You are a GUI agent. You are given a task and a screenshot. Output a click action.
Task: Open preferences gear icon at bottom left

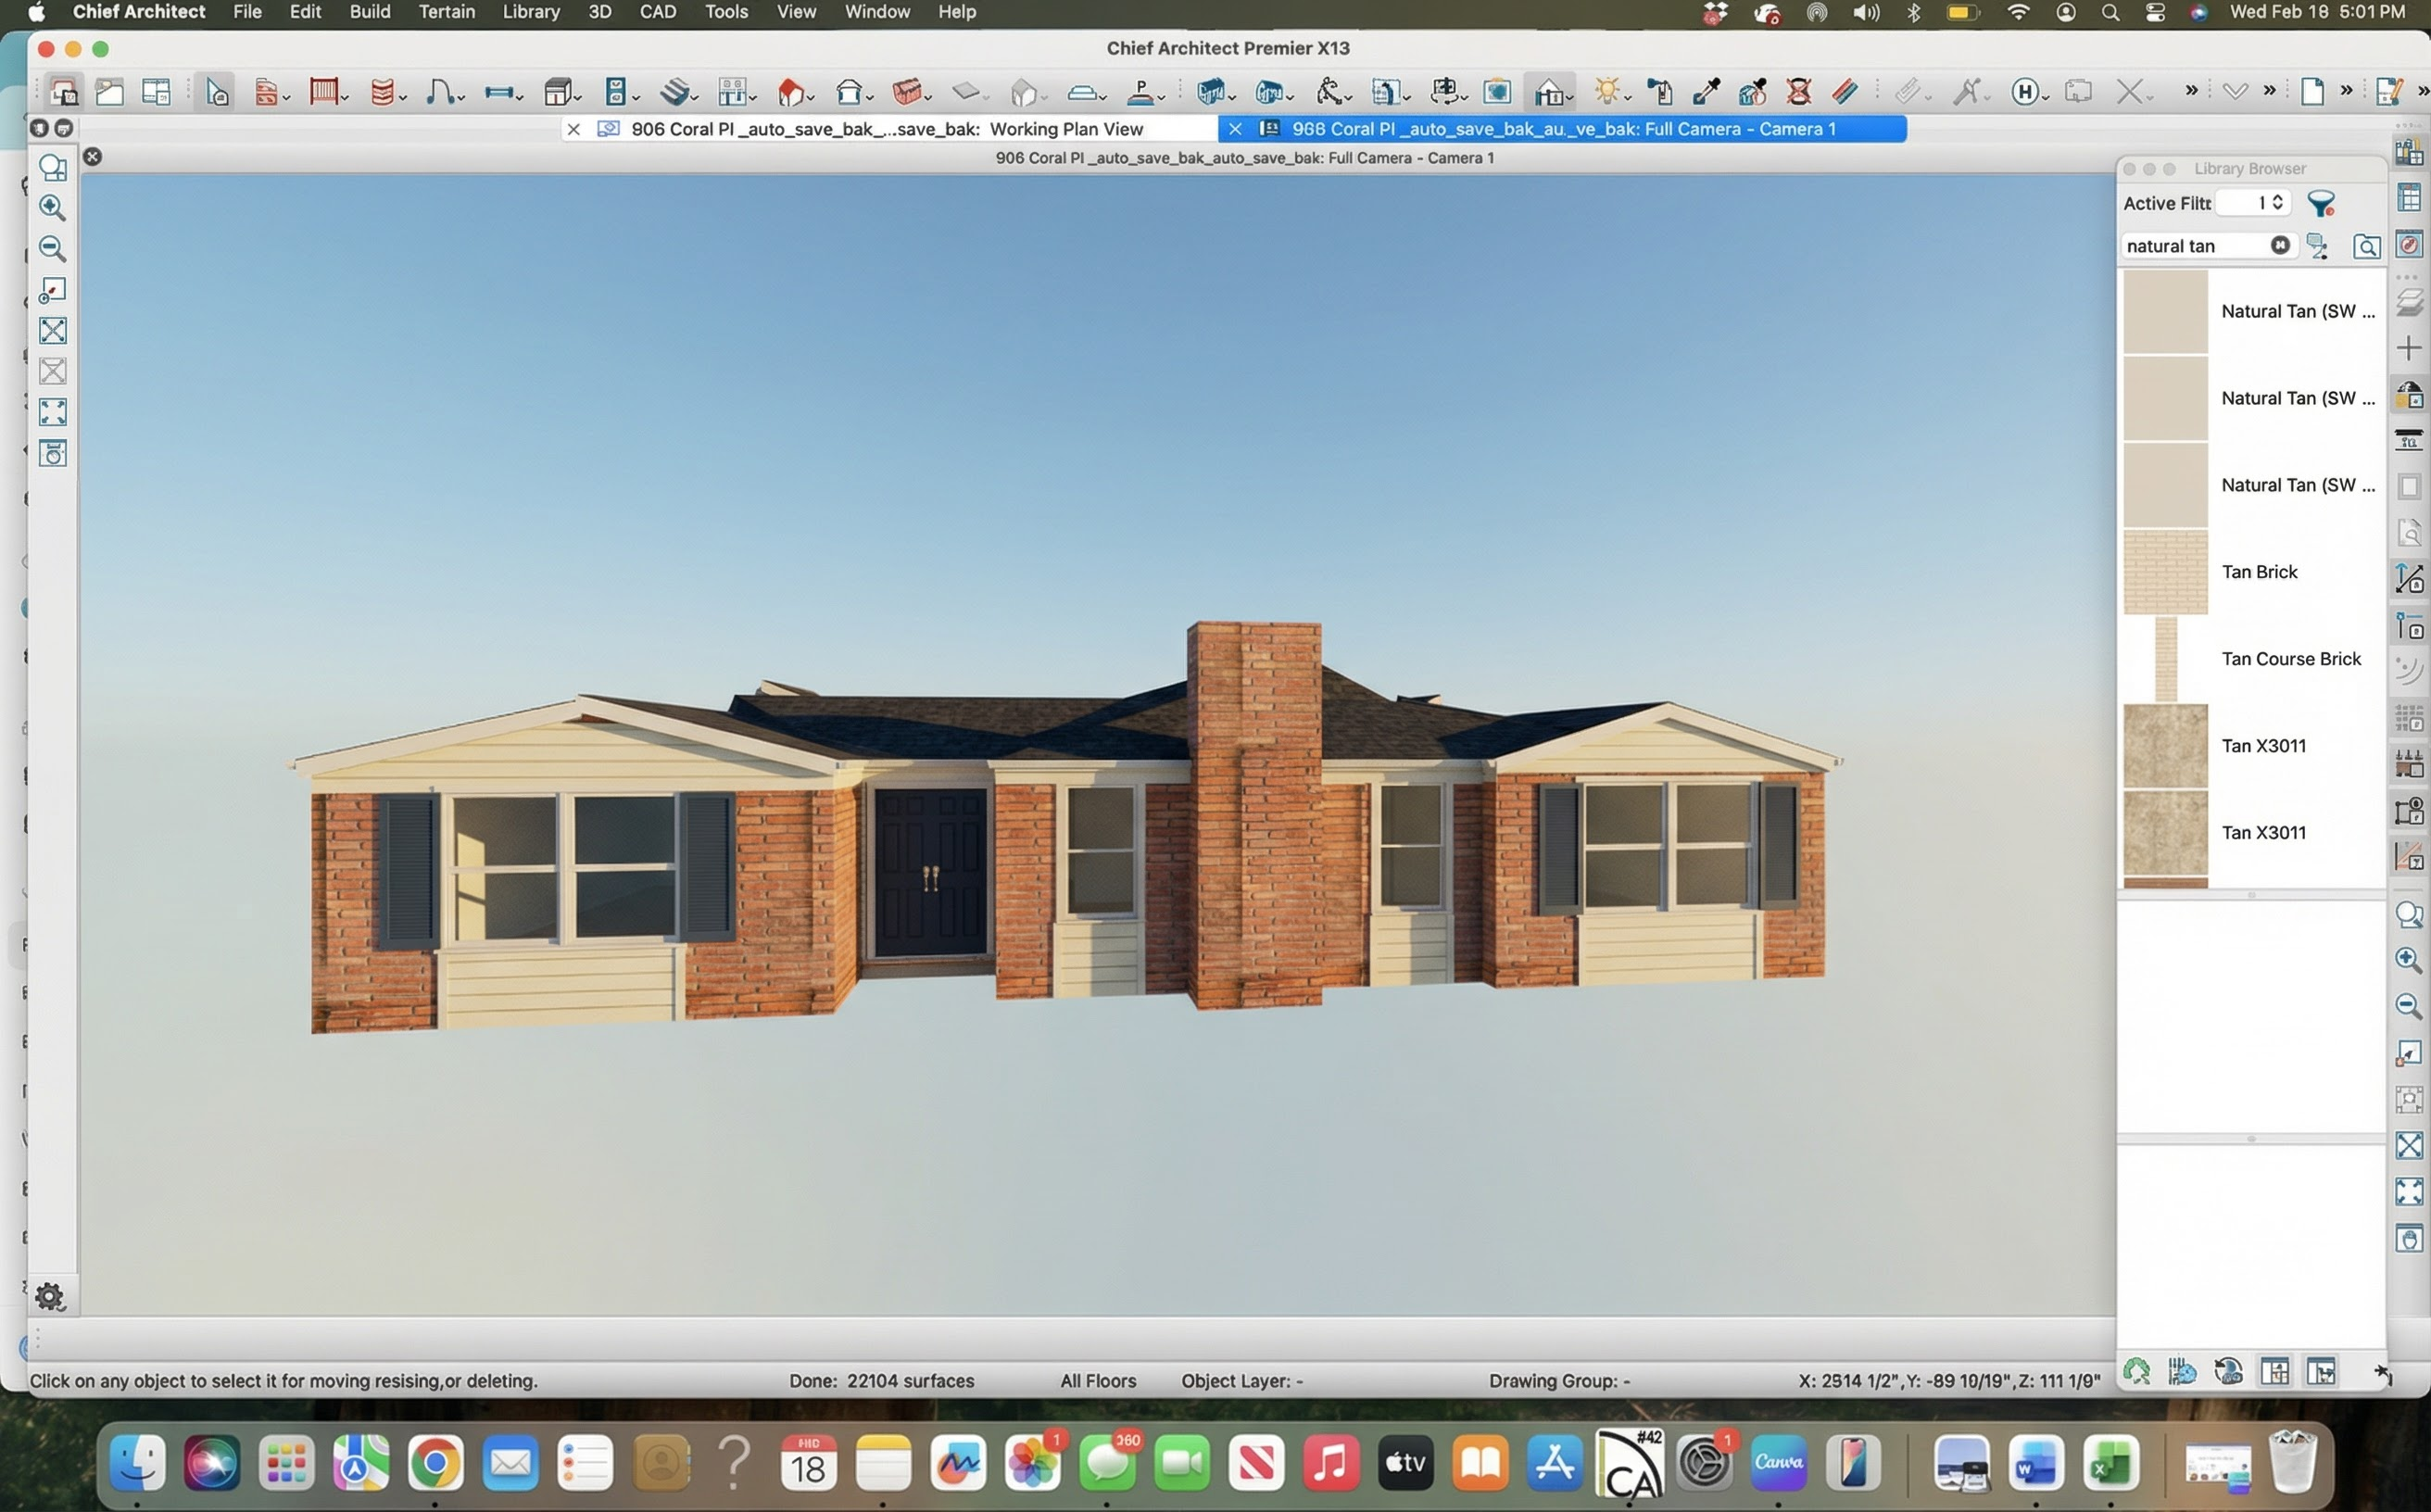[x=49, y=1296]
